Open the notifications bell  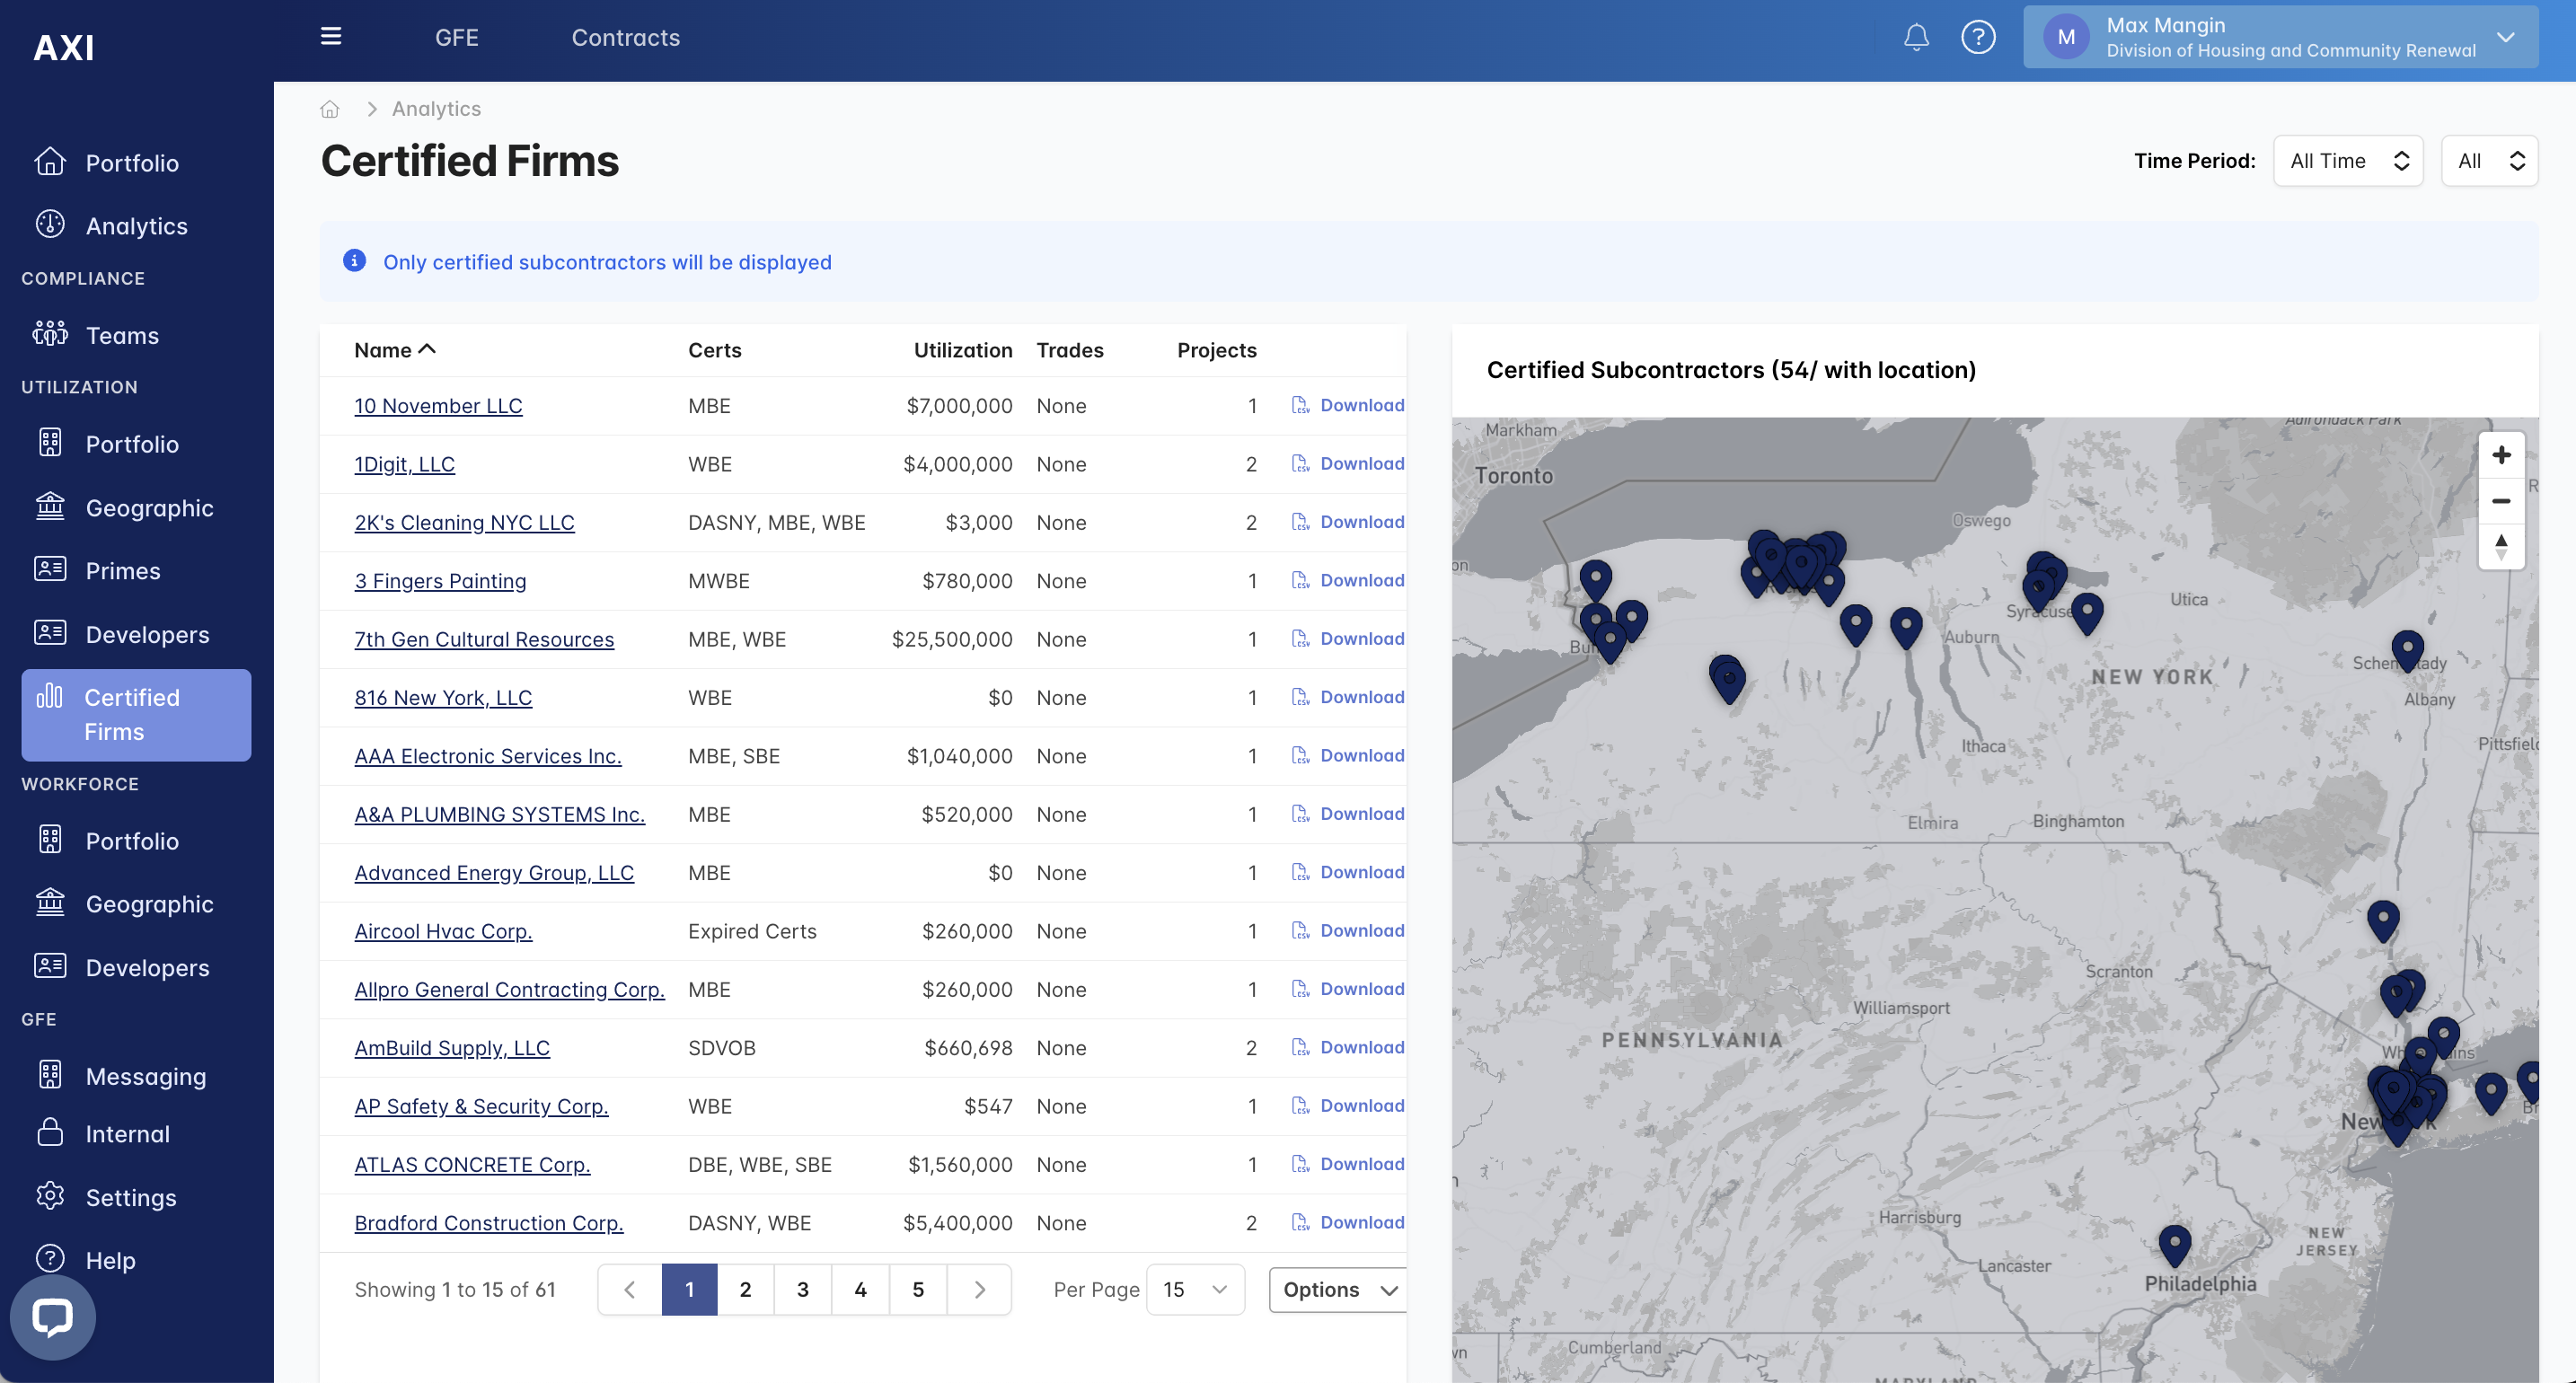[1915, 38]
